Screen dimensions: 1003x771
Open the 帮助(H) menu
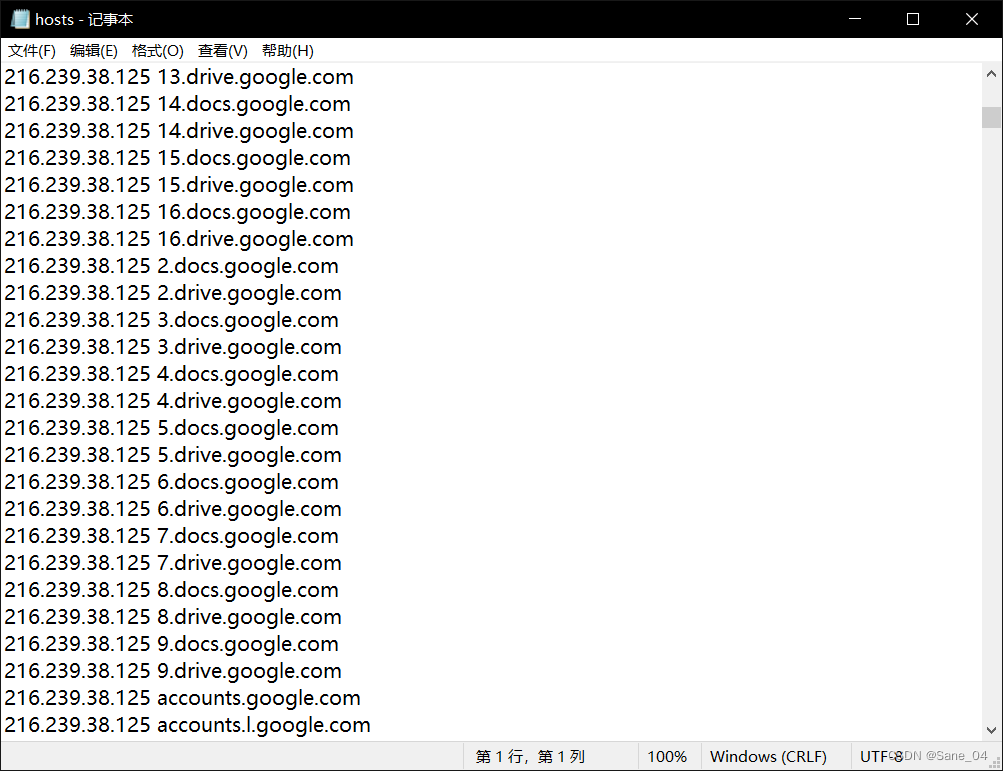[x=288, y=51]
